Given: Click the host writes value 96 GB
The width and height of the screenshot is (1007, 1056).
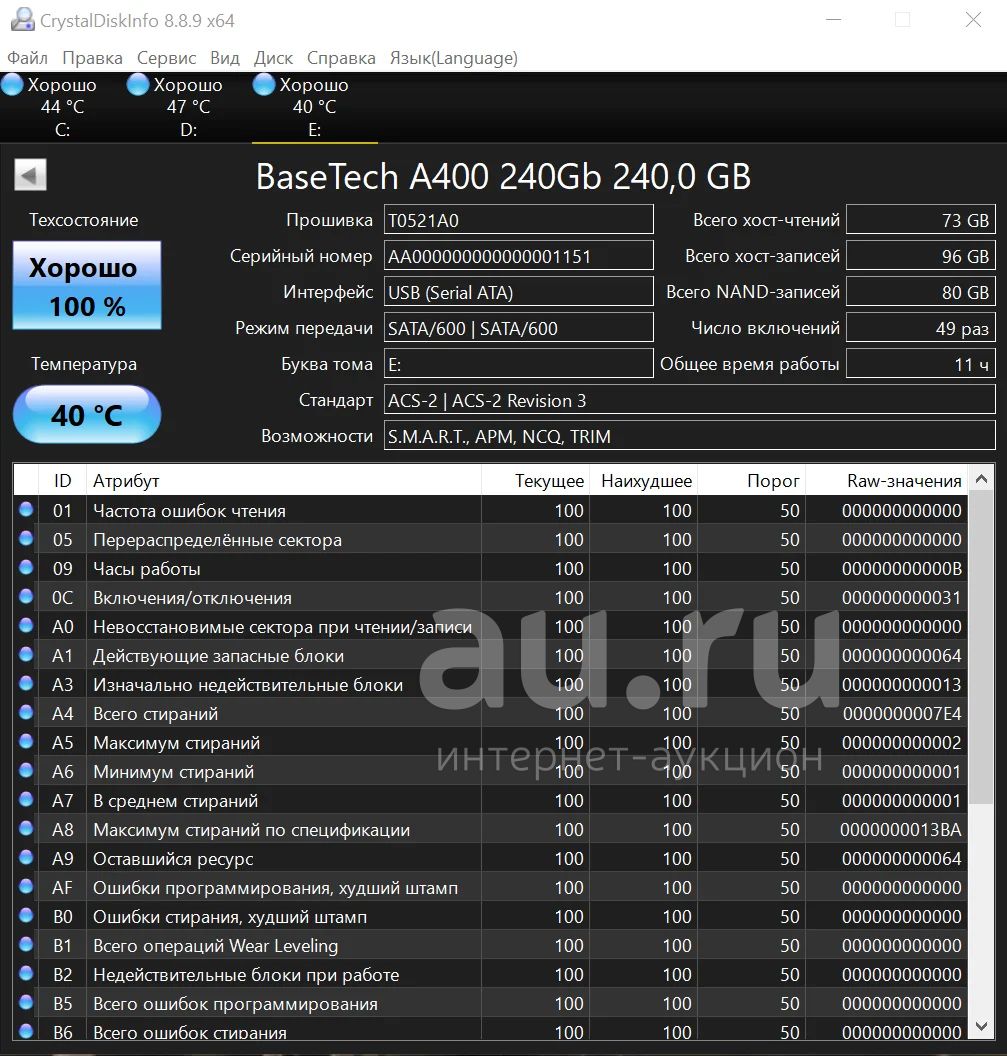Looking at the screenshot, I should (921, 256).
